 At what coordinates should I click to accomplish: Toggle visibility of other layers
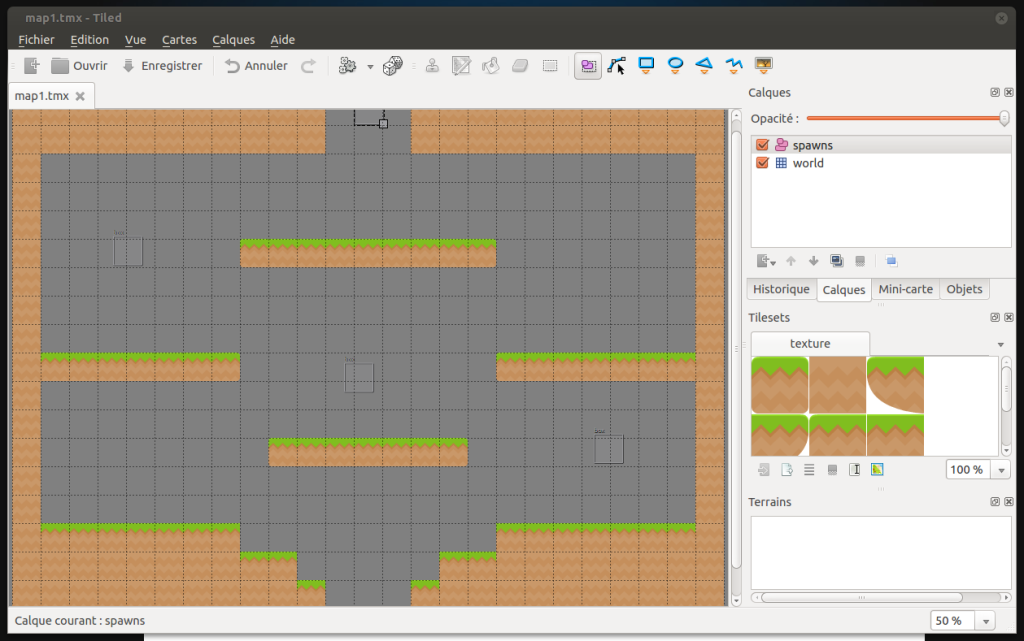(x=891, y=261)
